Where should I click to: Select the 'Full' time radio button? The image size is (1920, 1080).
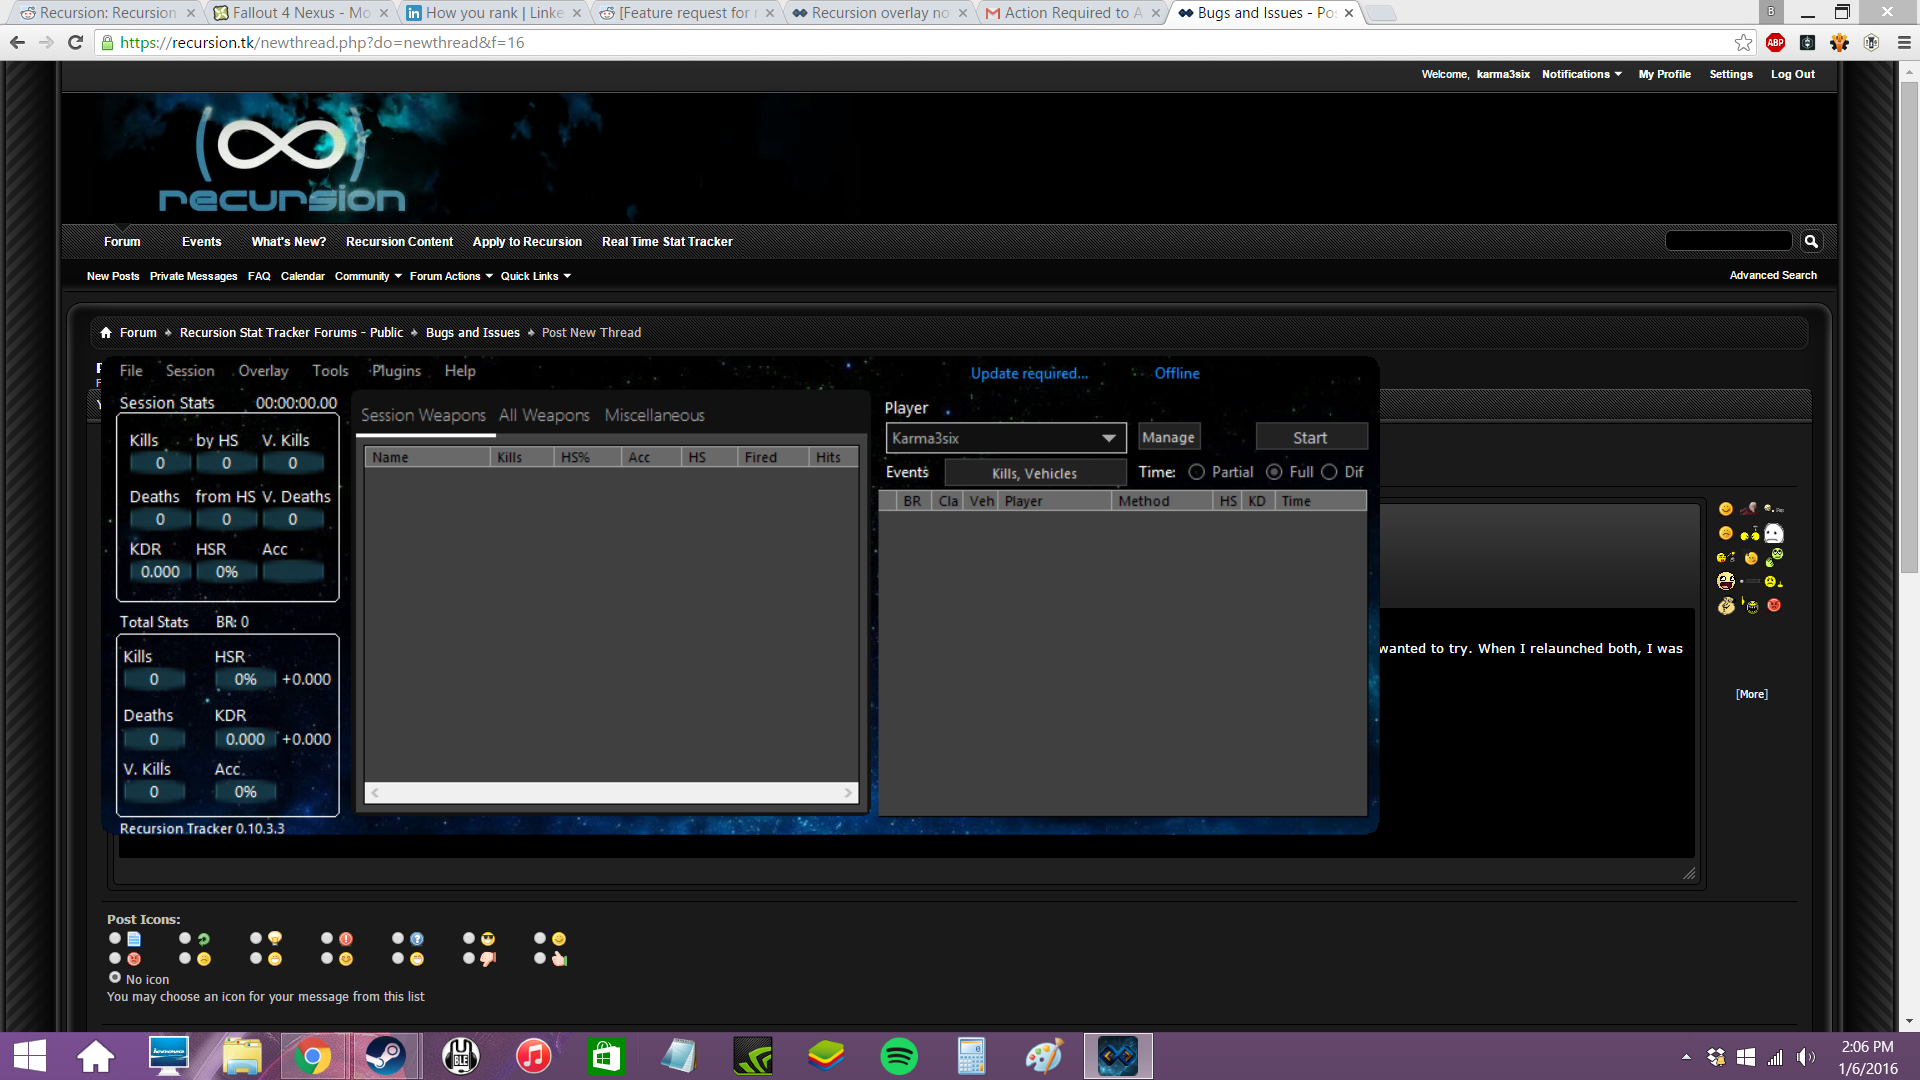[1273, 472]
